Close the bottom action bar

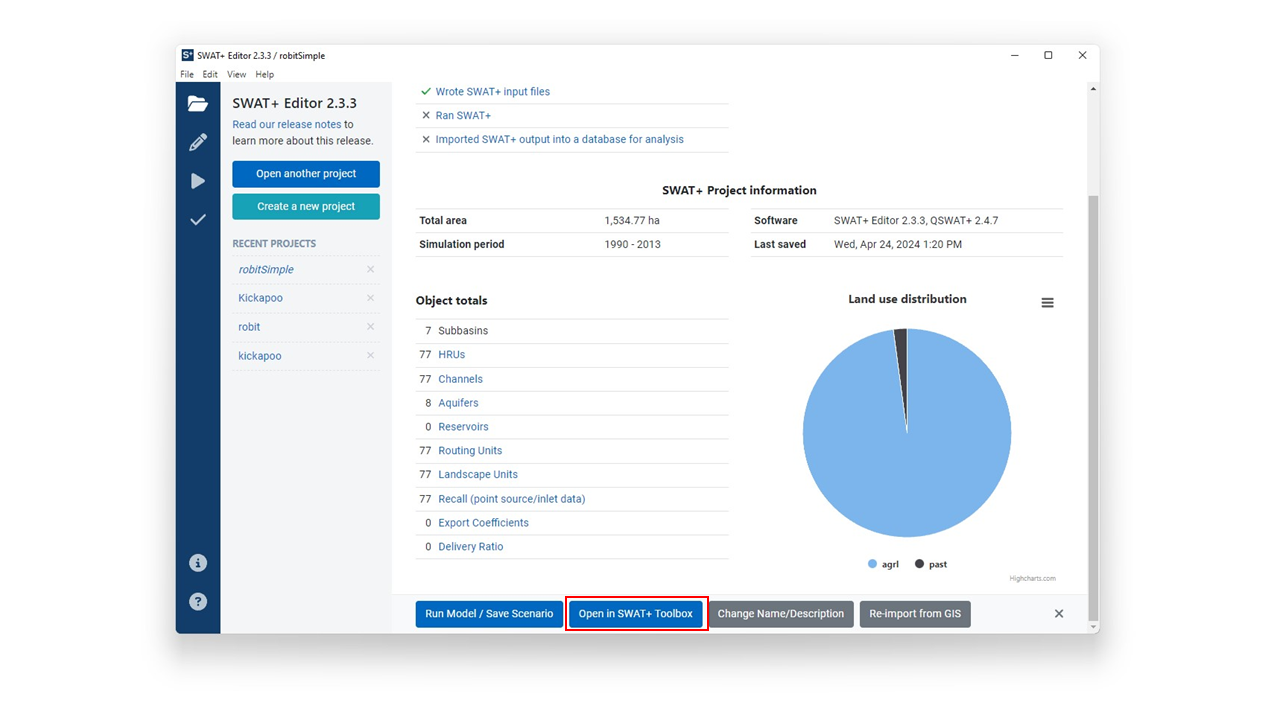[x=1059, y=614]
